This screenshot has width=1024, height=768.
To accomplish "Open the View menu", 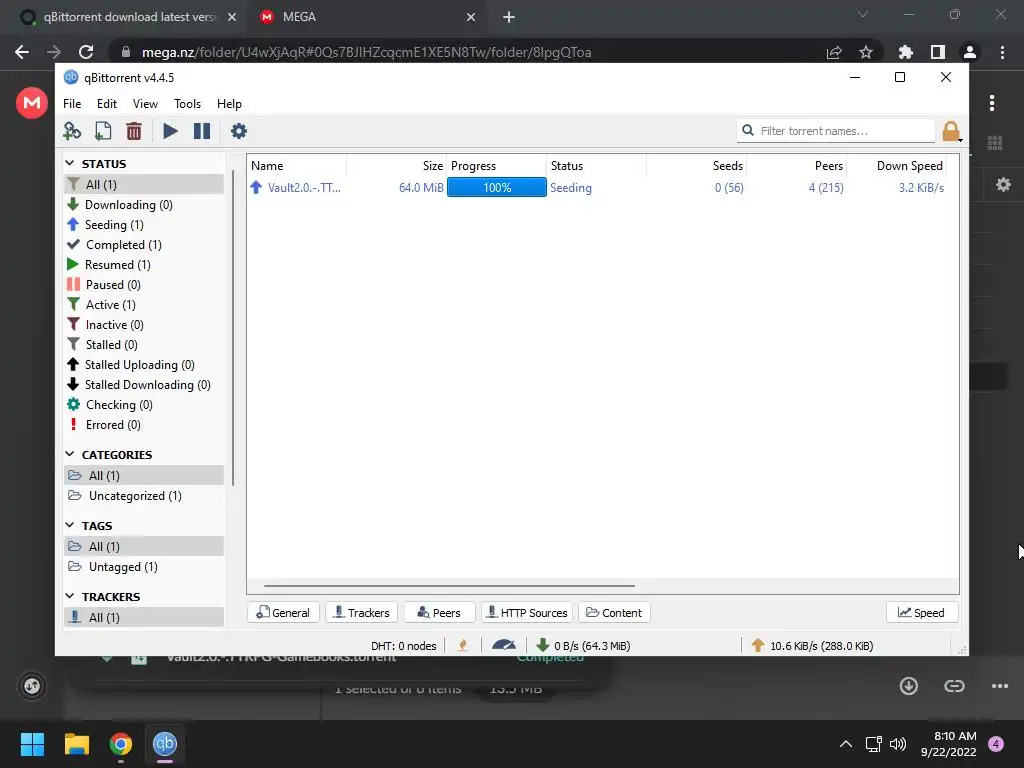I will pyautogui.click(x=145, y=104).
